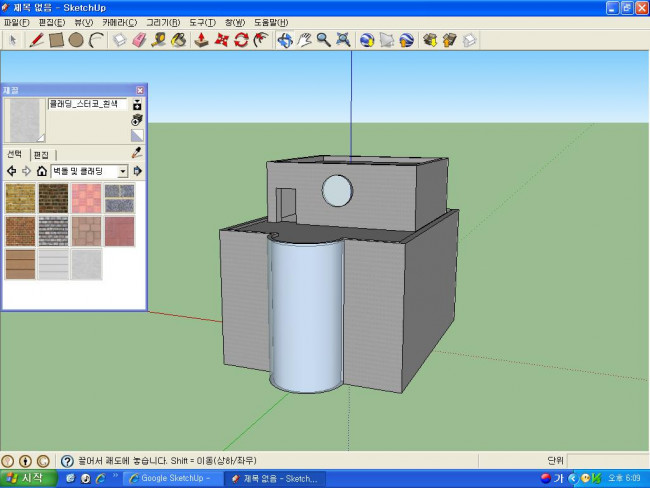This screenshot has width=650, height=488.
Task: Open the 카메라(C) menu
Action: click(x=119, y=22)
